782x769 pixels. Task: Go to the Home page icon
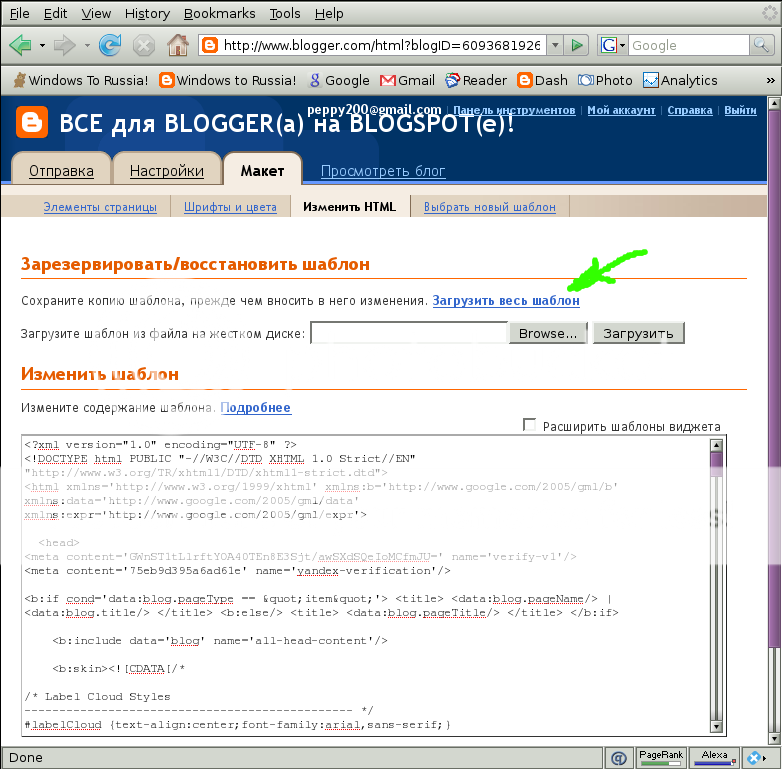pyautogui.click(x=178, y=45)
